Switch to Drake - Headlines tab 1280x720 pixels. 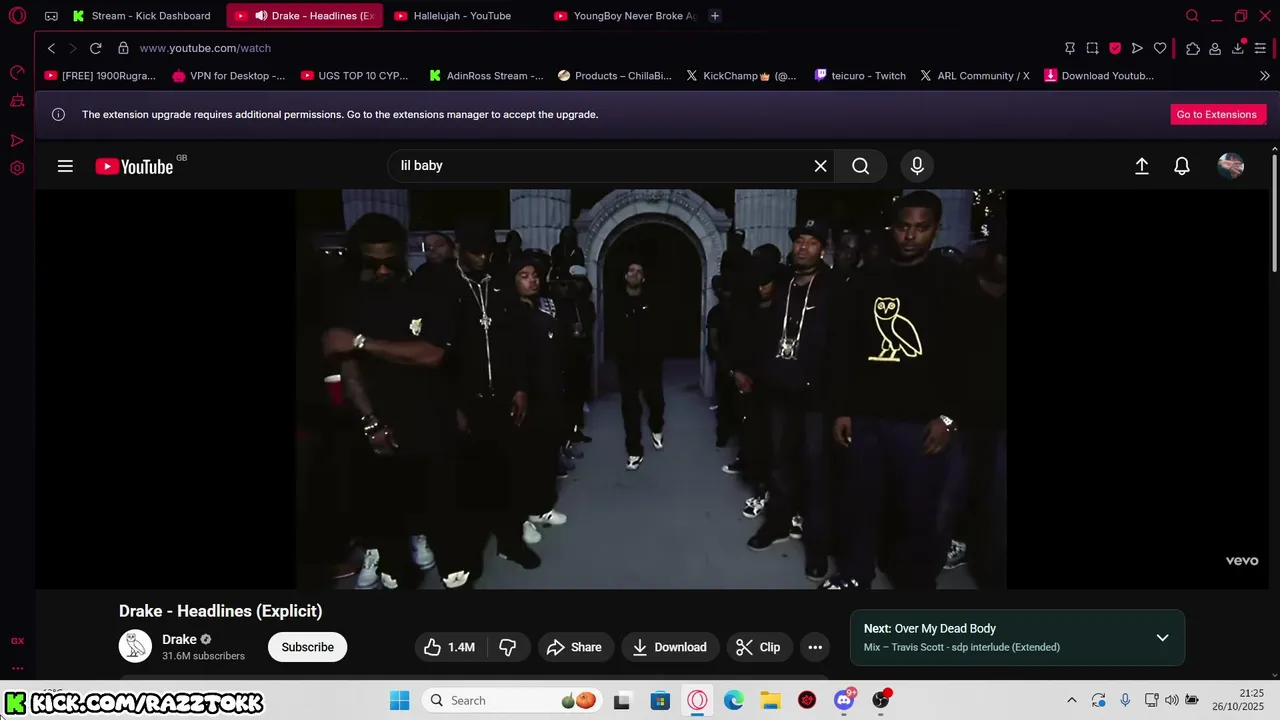304,16
